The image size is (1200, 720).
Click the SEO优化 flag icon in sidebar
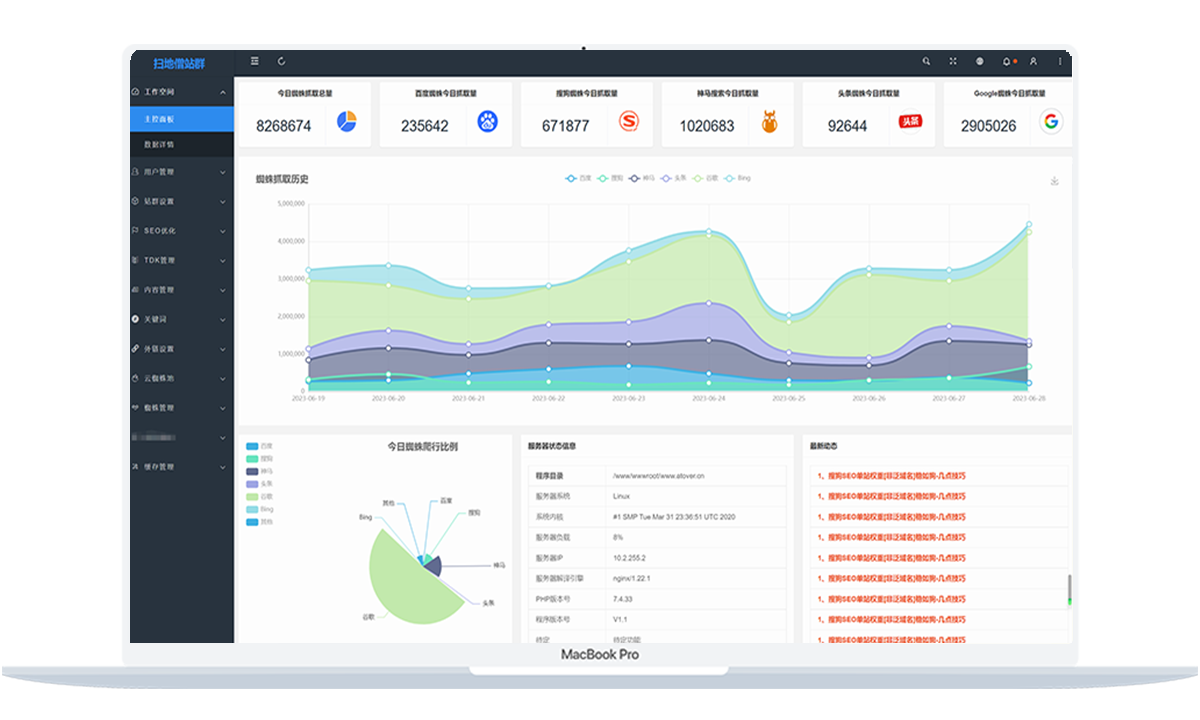point(136,230)
